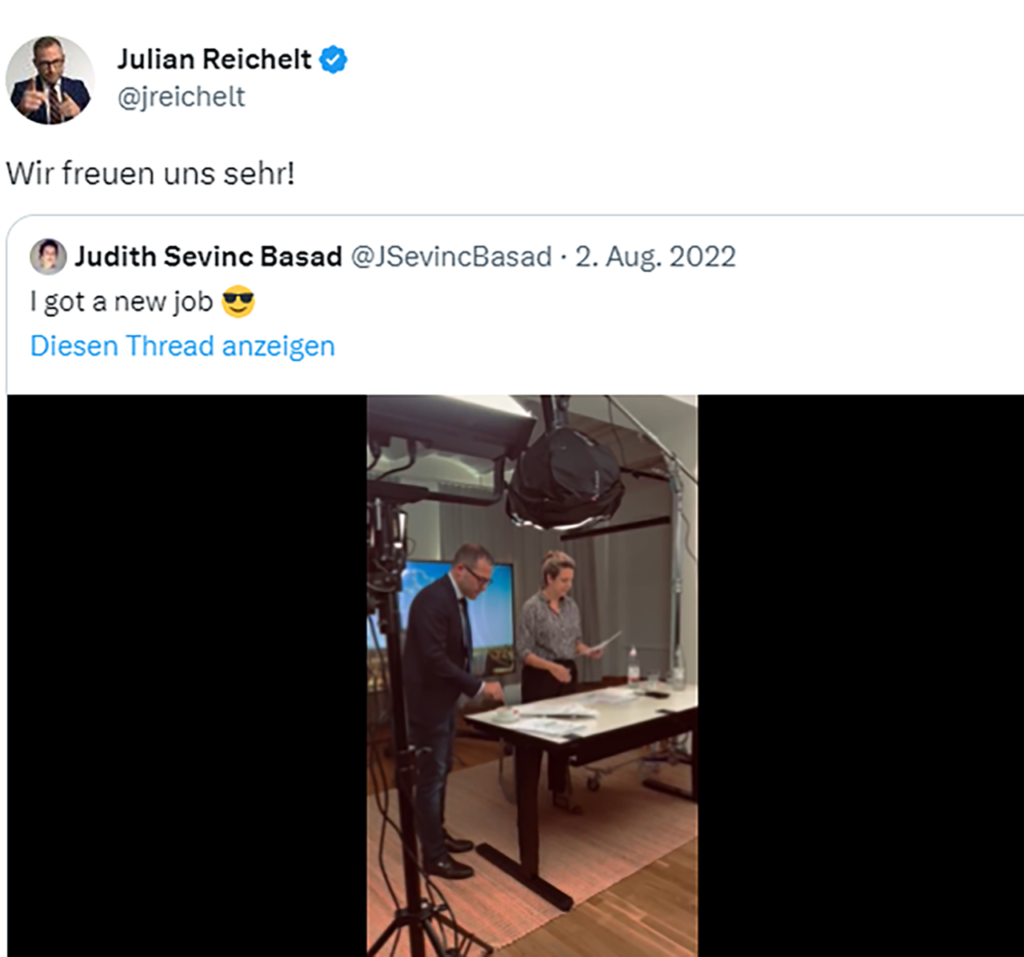Open the @JSevincBasad handle
Viewport: 1024px width, 957px height.
451,257
